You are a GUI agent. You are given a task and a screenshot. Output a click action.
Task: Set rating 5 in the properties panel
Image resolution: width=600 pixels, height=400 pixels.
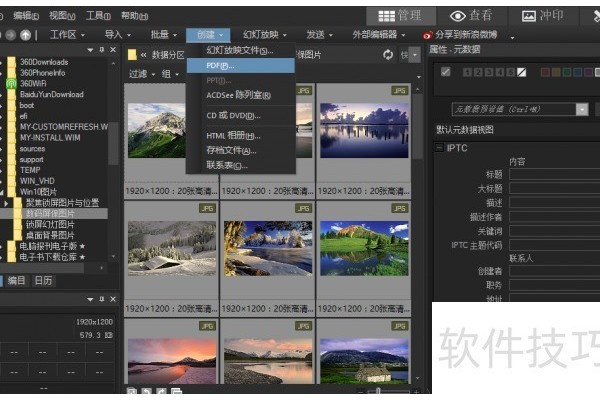(510, 72)
